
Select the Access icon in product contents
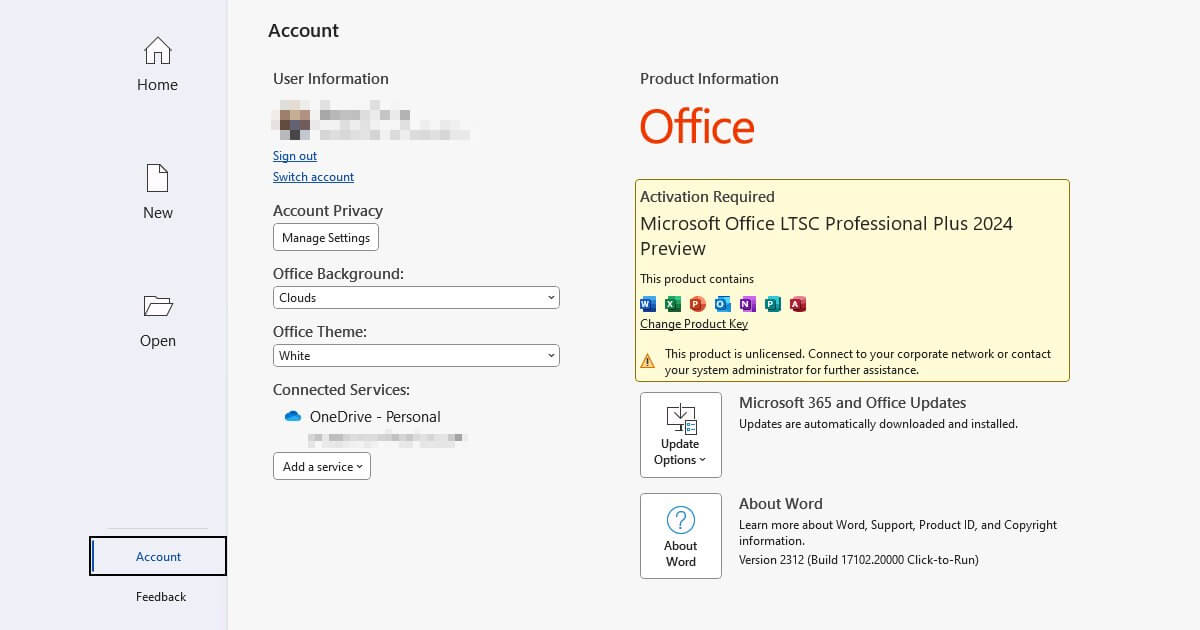798,303
